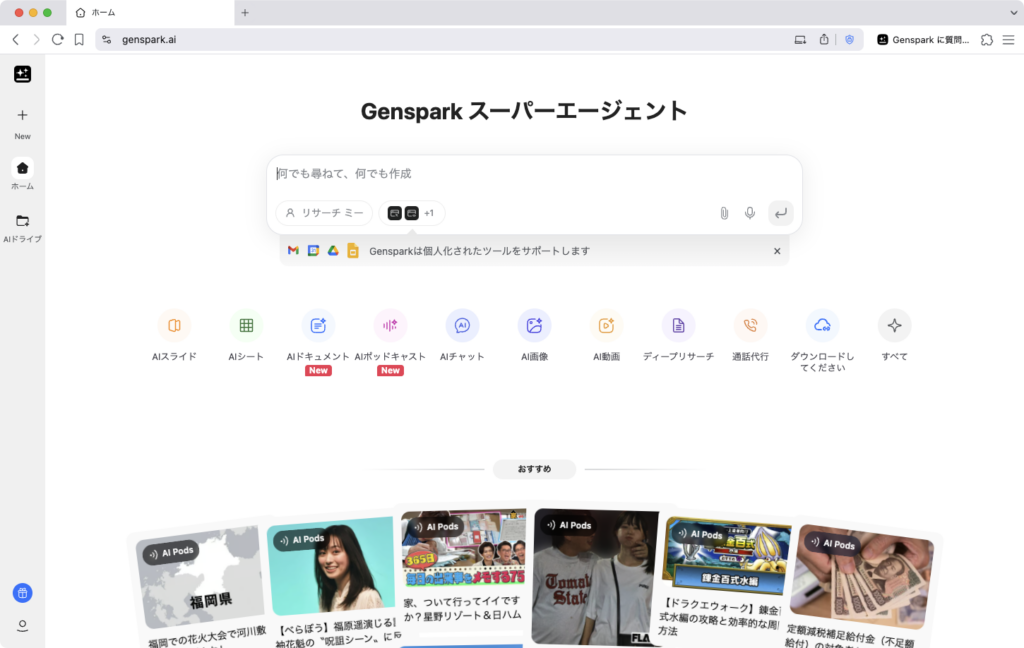Open the browser extensions puzzle icon
Viewport: 1024px width, 648px height.
[987, 40]
